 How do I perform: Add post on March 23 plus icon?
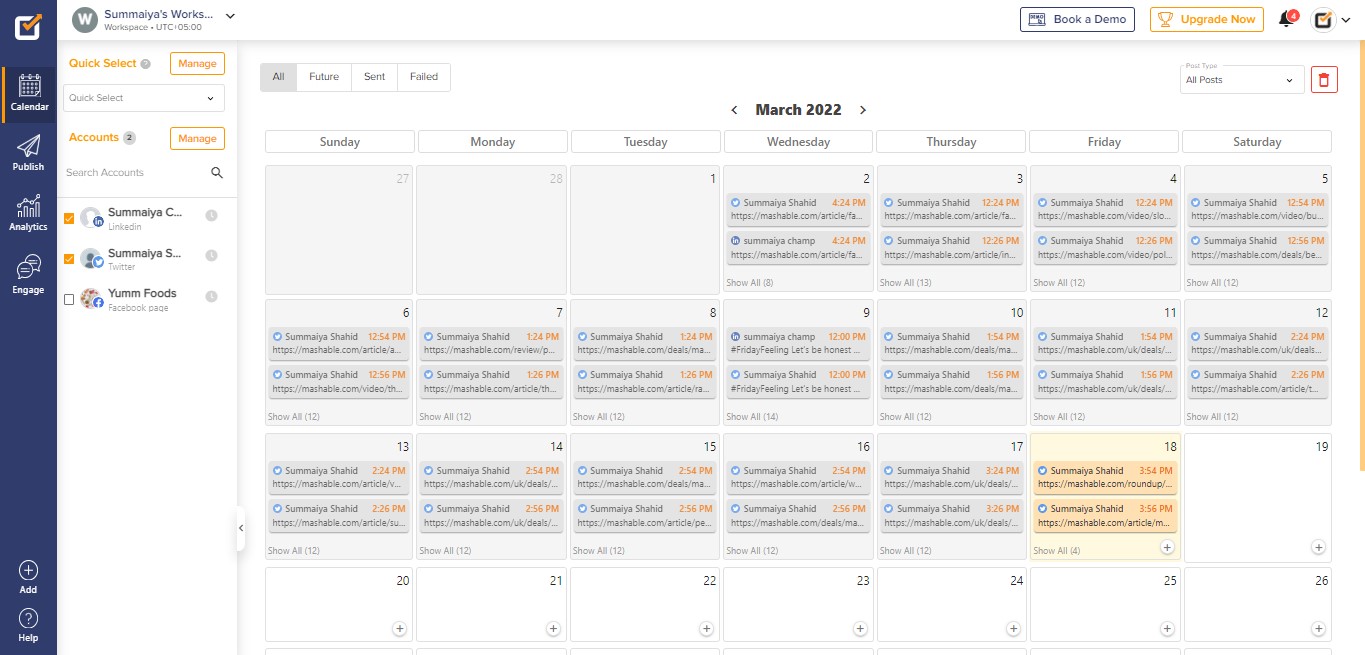tap(860, 629)
